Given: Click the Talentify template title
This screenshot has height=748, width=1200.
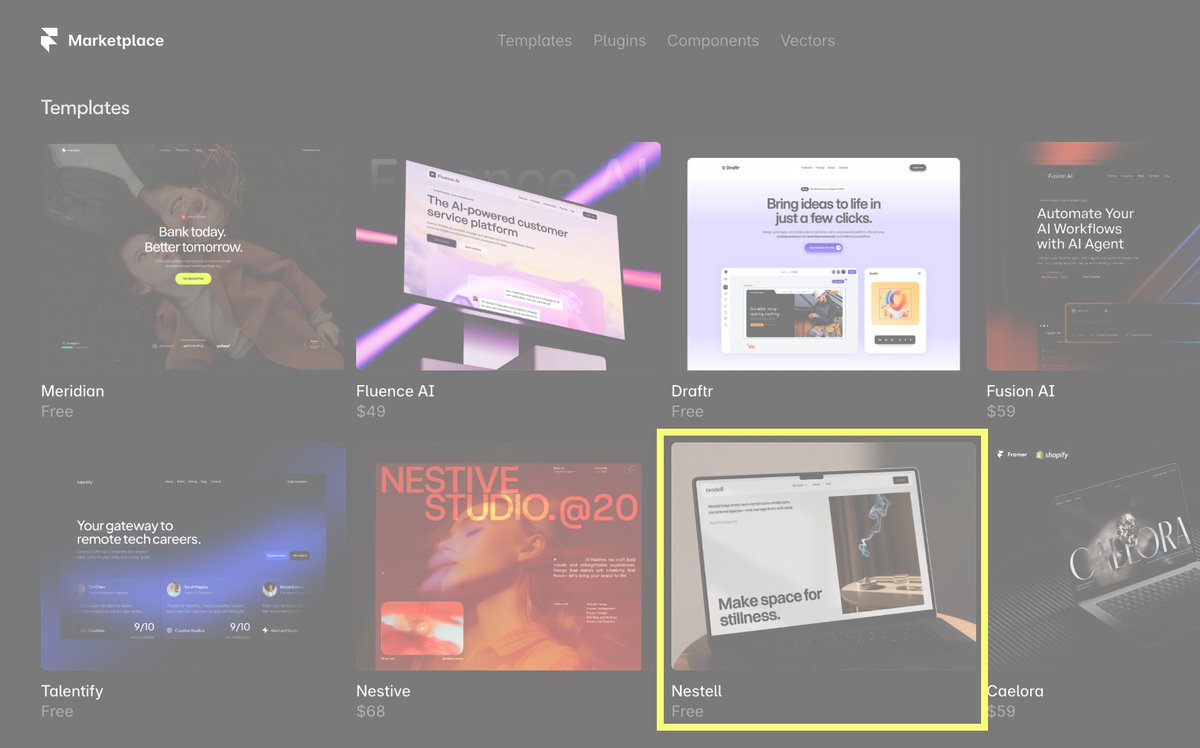Looking at the screenshot, I should 72,691.
